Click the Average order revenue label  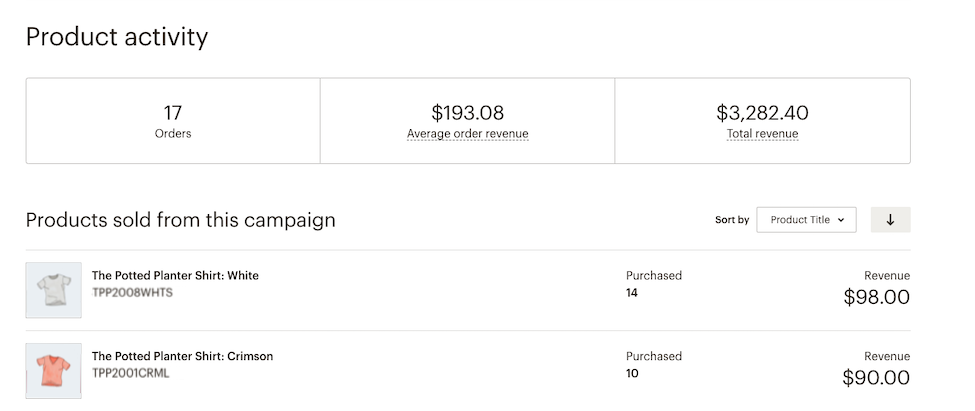(x=467, y=134)
